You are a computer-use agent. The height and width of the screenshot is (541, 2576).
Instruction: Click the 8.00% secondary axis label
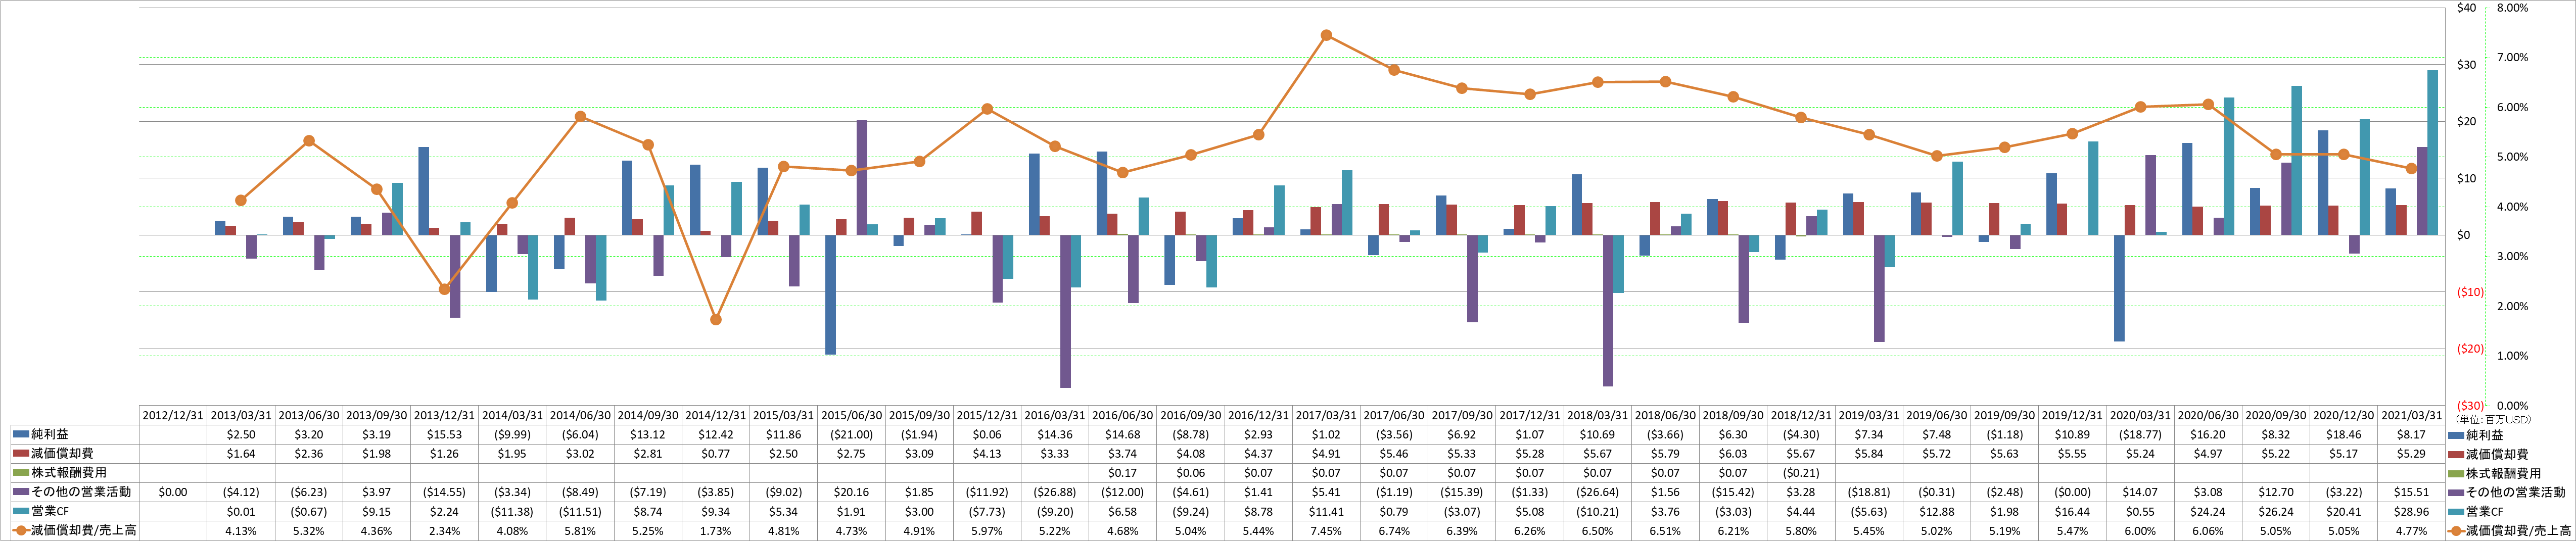pyautogui.click(x=2512, y=8)
